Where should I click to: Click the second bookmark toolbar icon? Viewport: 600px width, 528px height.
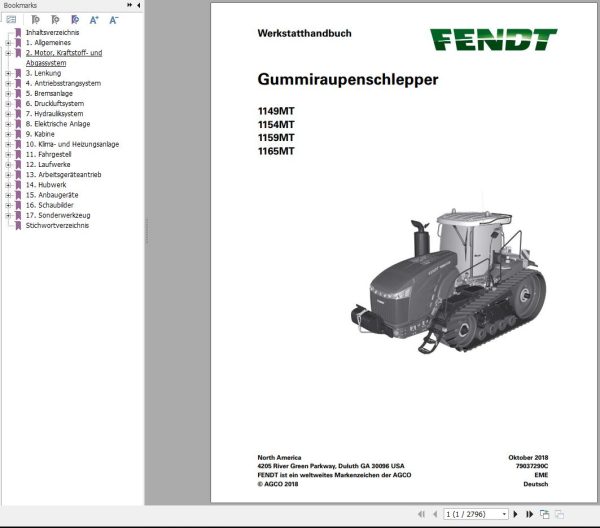[x=55, y=20]
